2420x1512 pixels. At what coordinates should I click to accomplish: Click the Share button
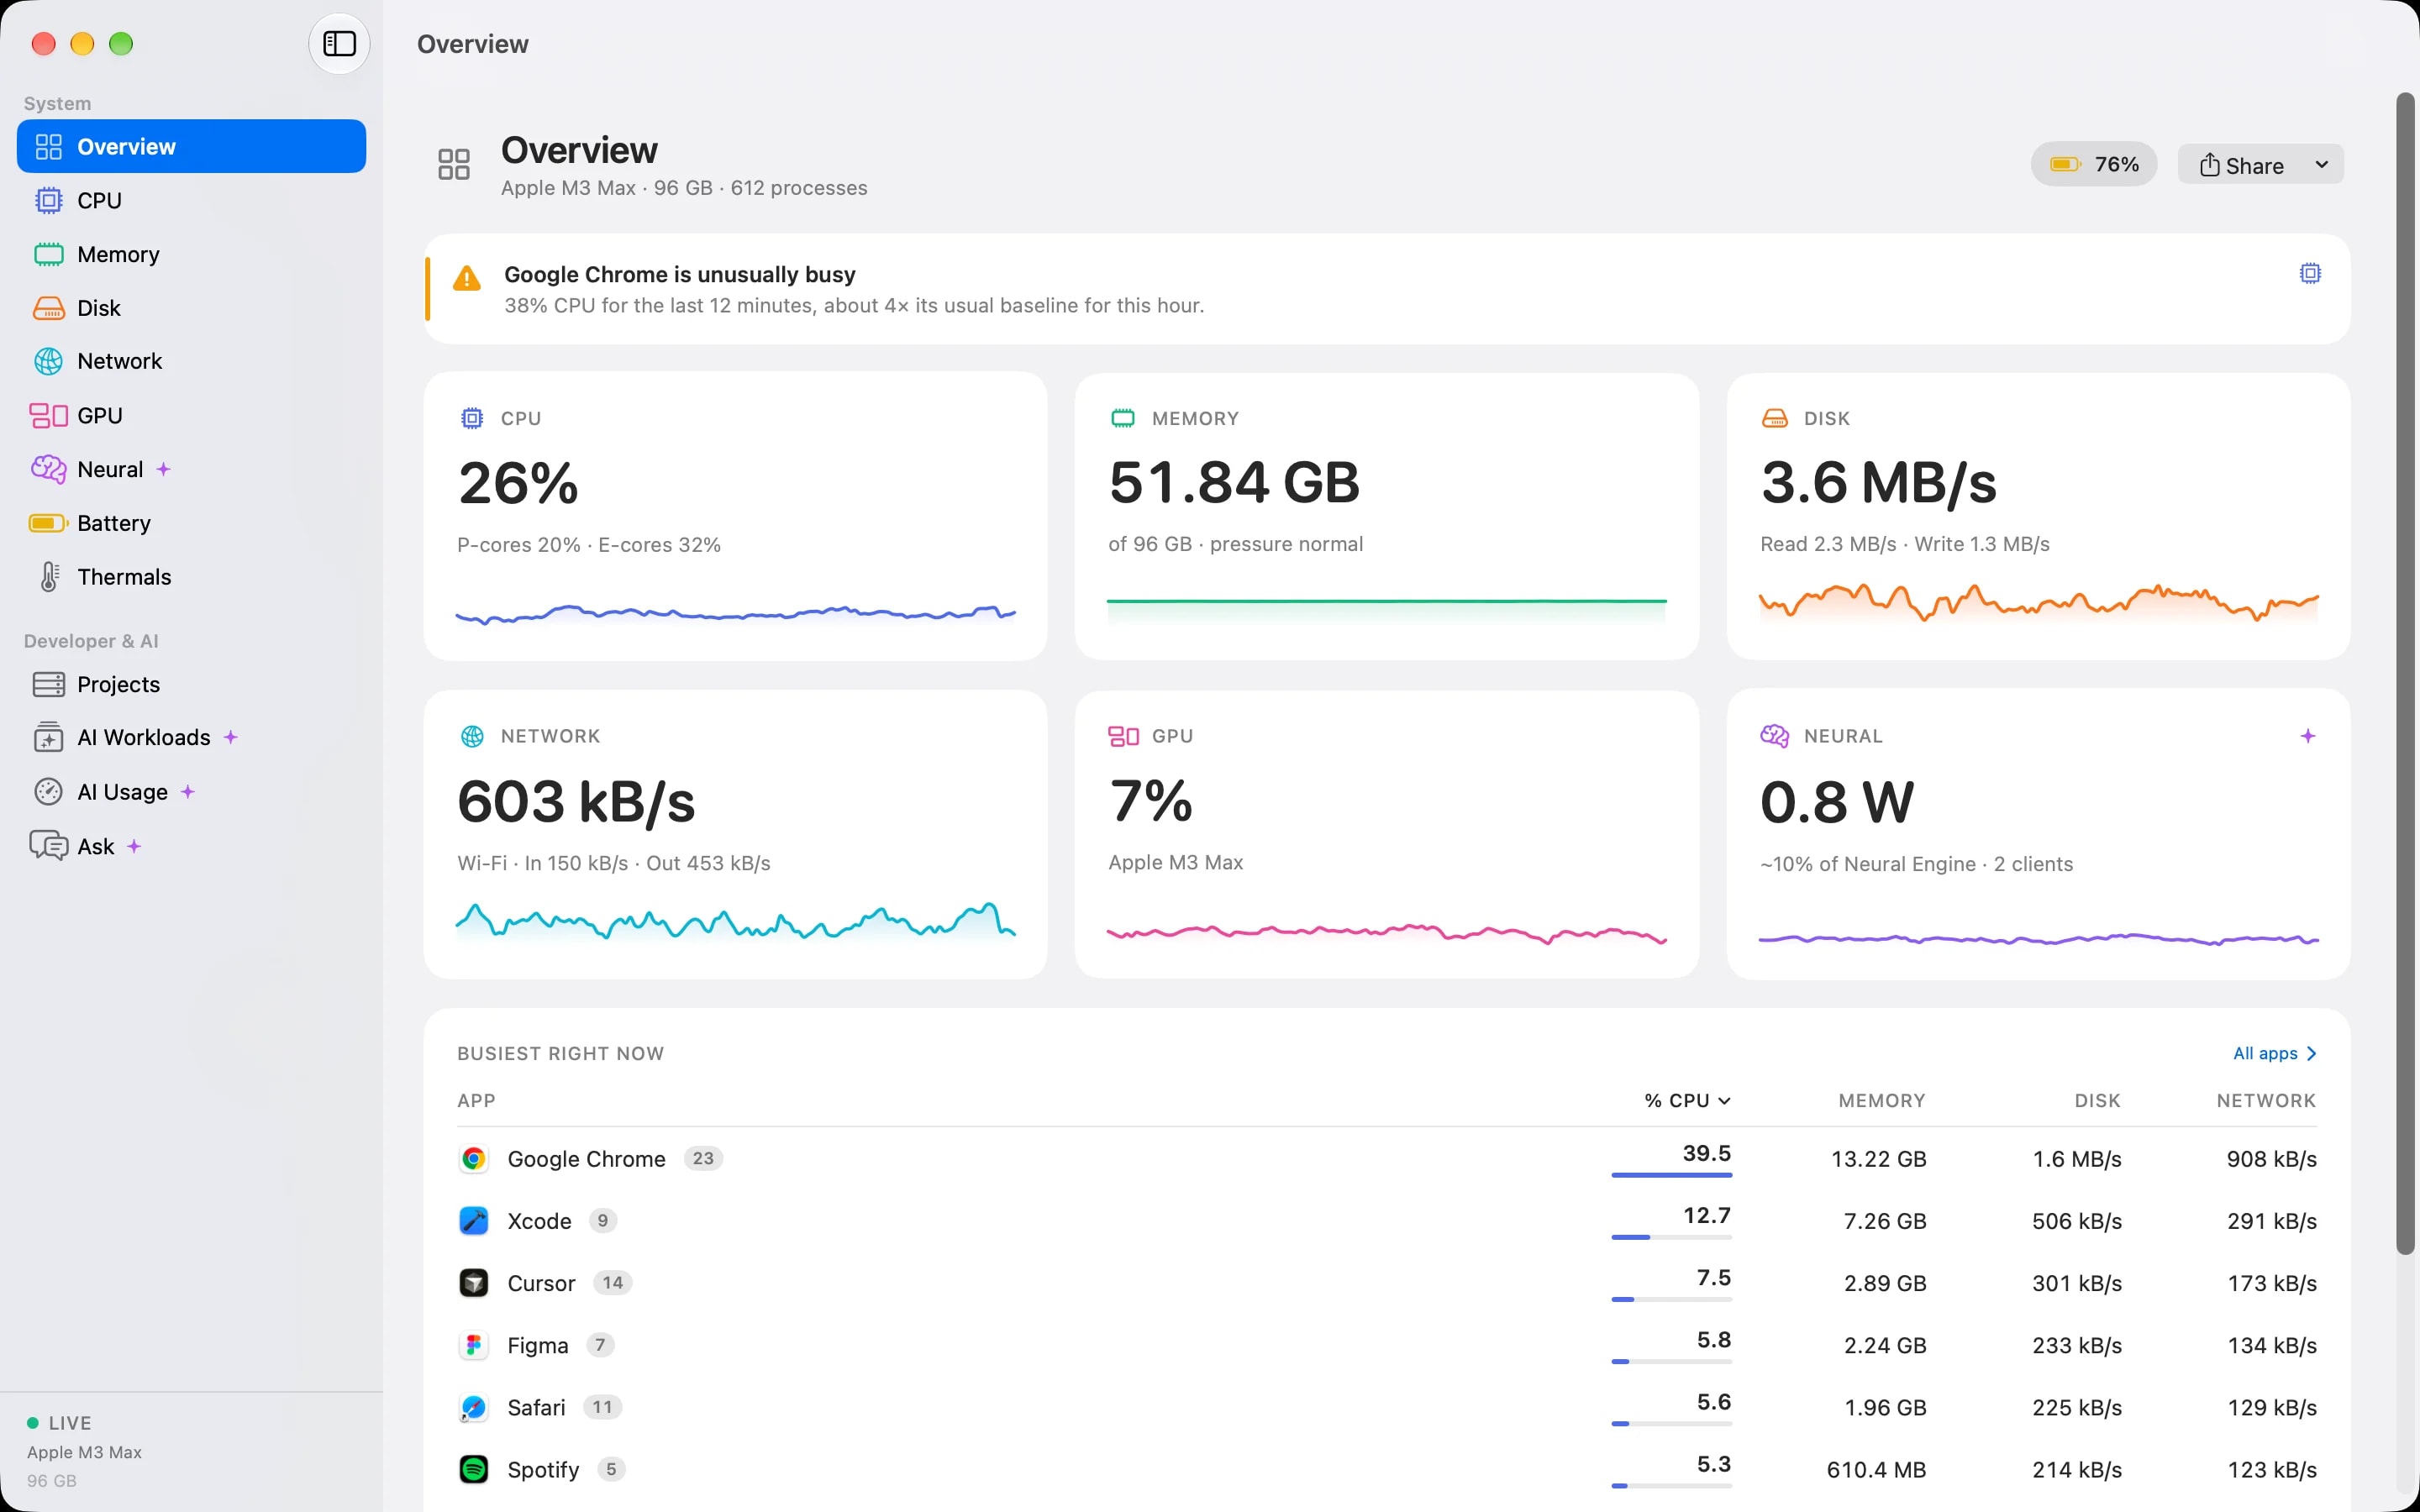click(x=2241, y=165)
